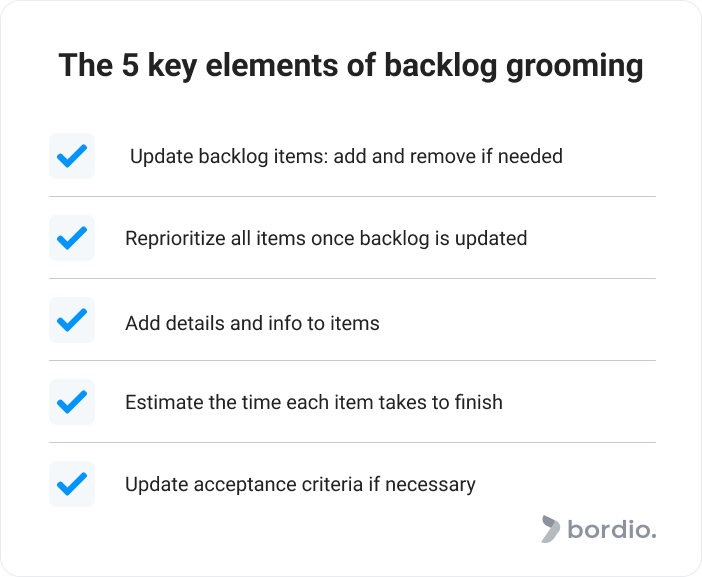The width and height of the screenshot is (702, 577).
Task: Click divider line below Reprioritize all items row
Action: 352,278
